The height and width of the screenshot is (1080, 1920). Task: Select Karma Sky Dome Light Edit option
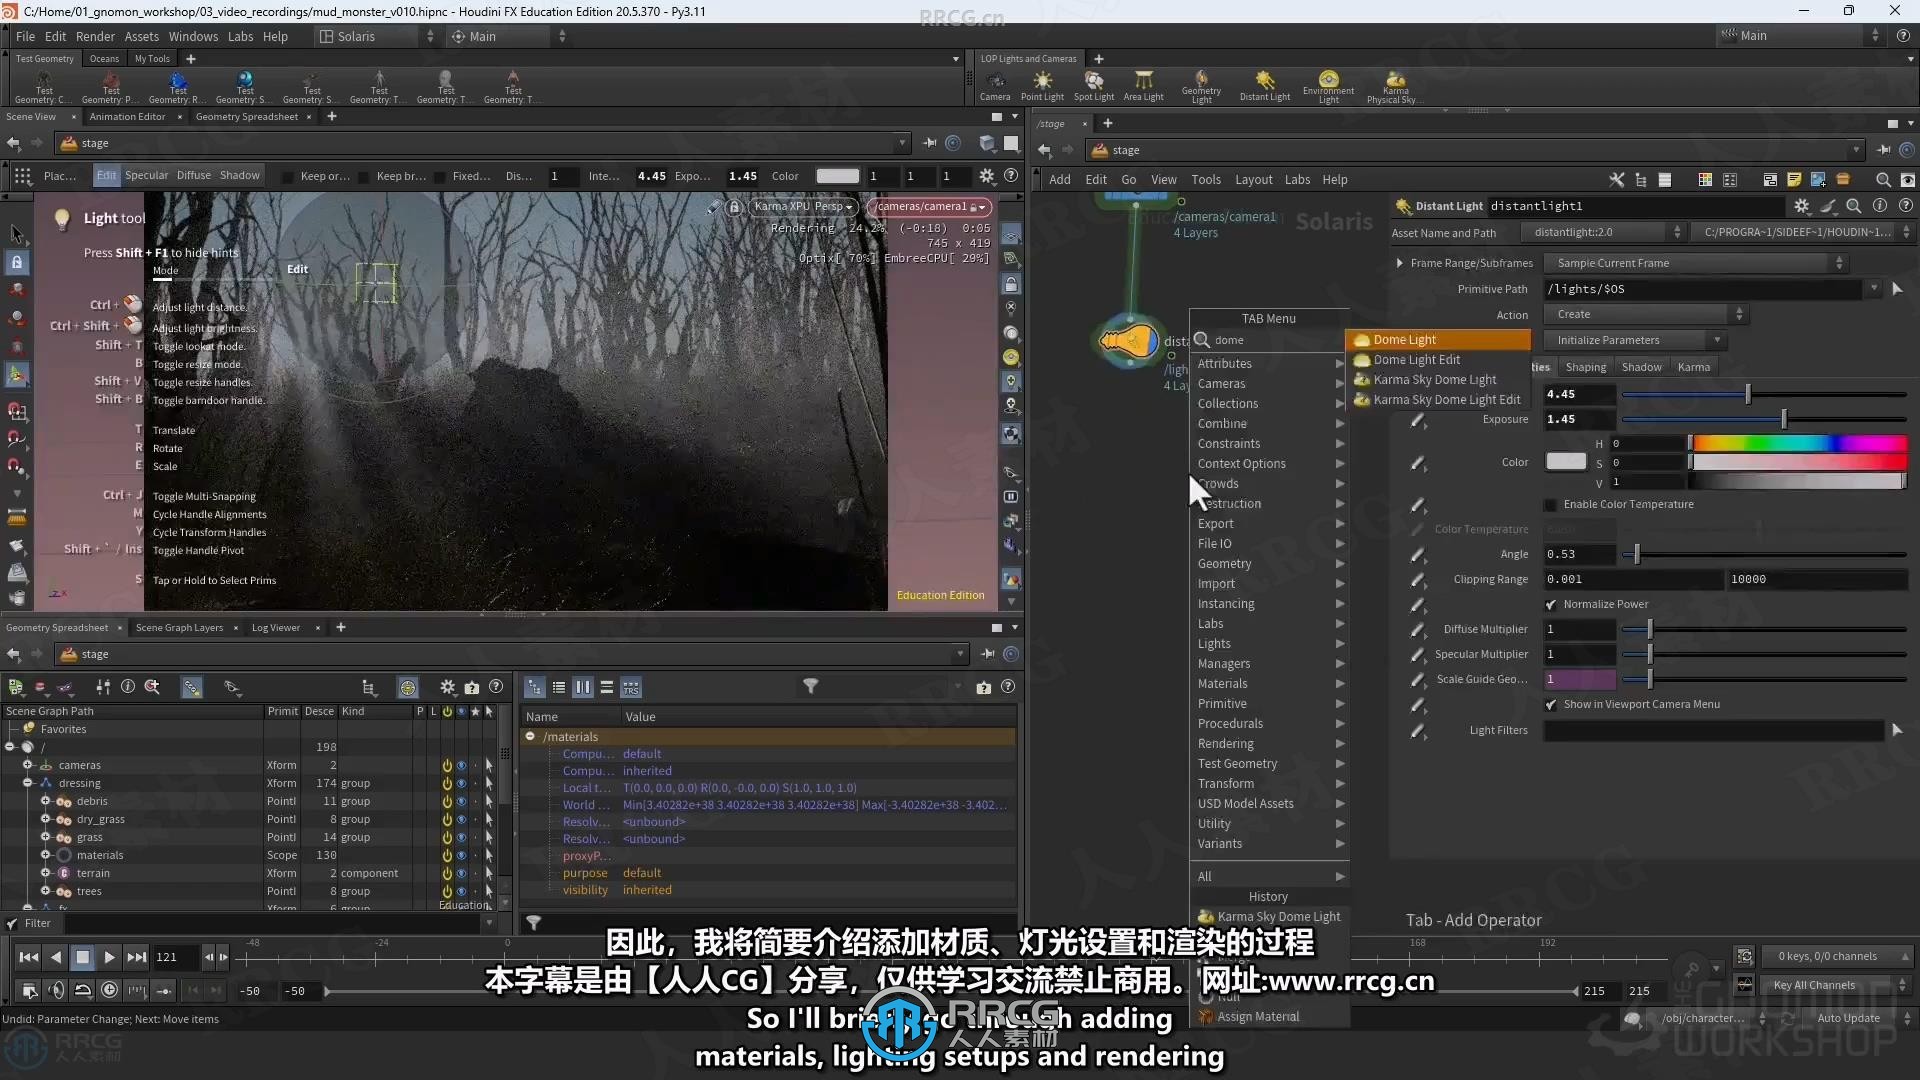tap(1447, 398)
